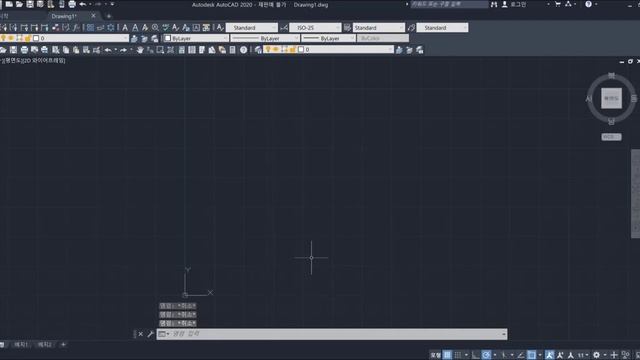Click 2D 와이어프레임 visual style label
Viewport: 640px width, 360px height.
click(x=45, y=60)
